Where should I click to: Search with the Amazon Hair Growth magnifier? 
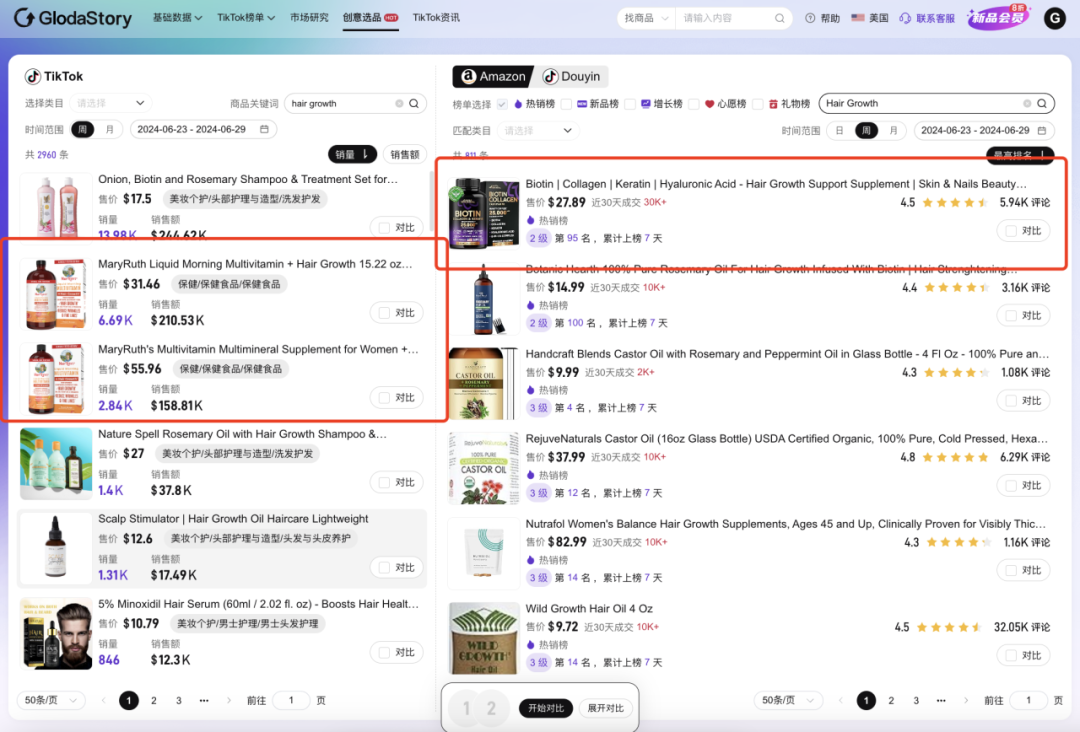click(x=1042, y=103)
